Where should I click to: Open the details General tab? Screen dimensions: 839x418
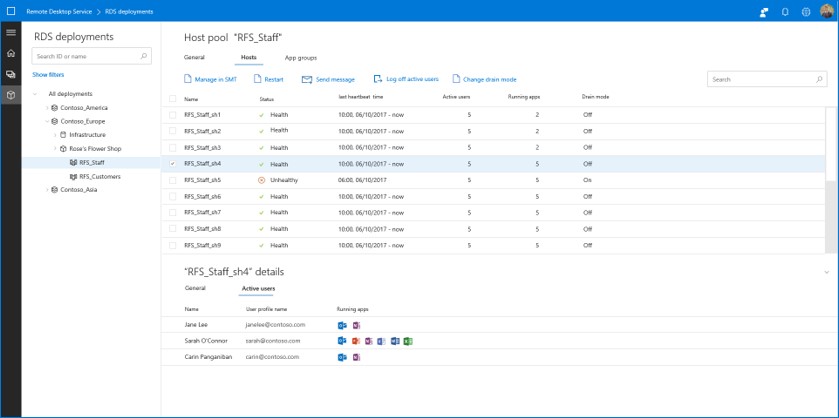click(x=195, y=288)
